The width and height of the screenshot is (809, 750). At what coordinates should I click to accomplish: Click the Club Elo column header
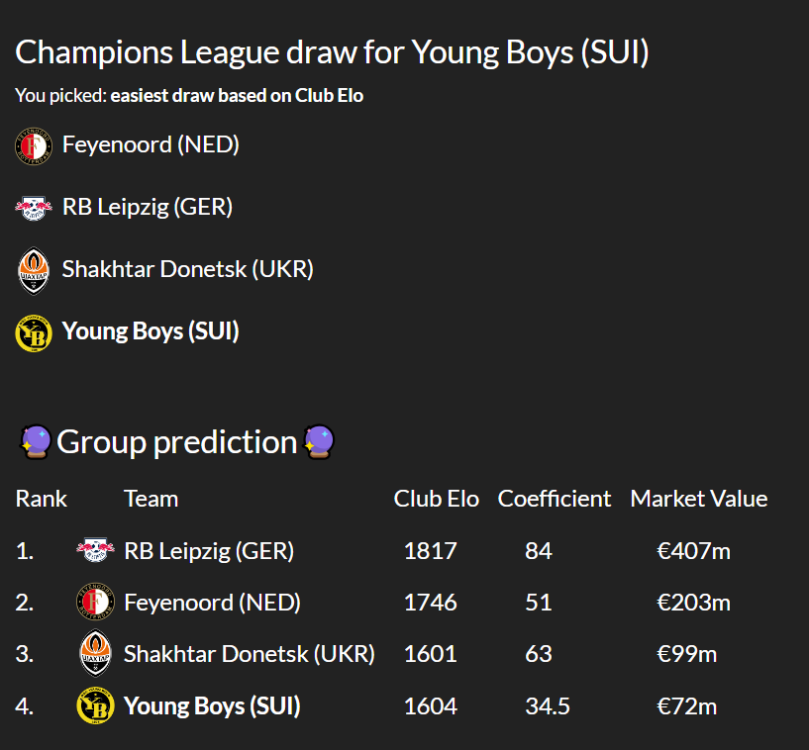coord(436,498)
